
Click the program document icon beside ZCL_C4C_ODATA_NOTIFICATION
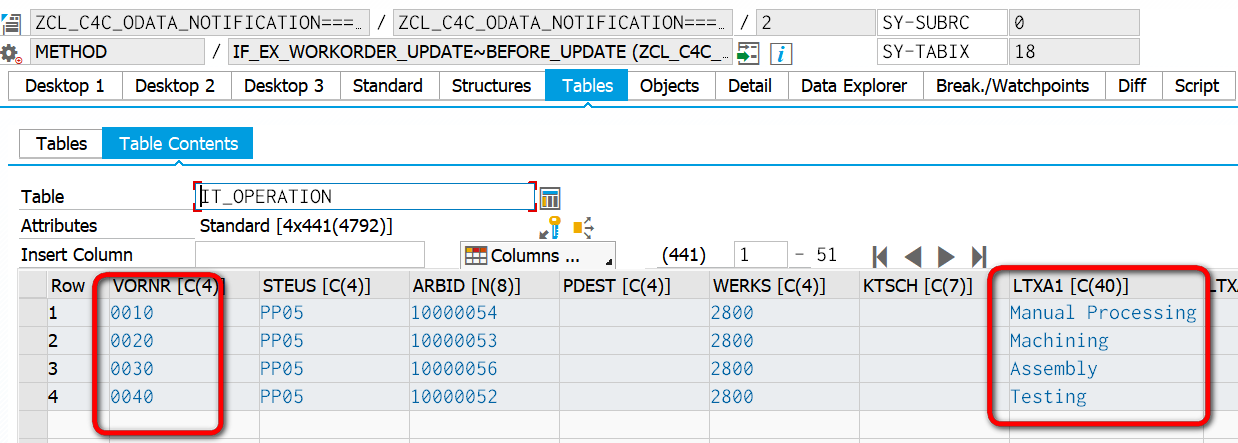point(11,22)
